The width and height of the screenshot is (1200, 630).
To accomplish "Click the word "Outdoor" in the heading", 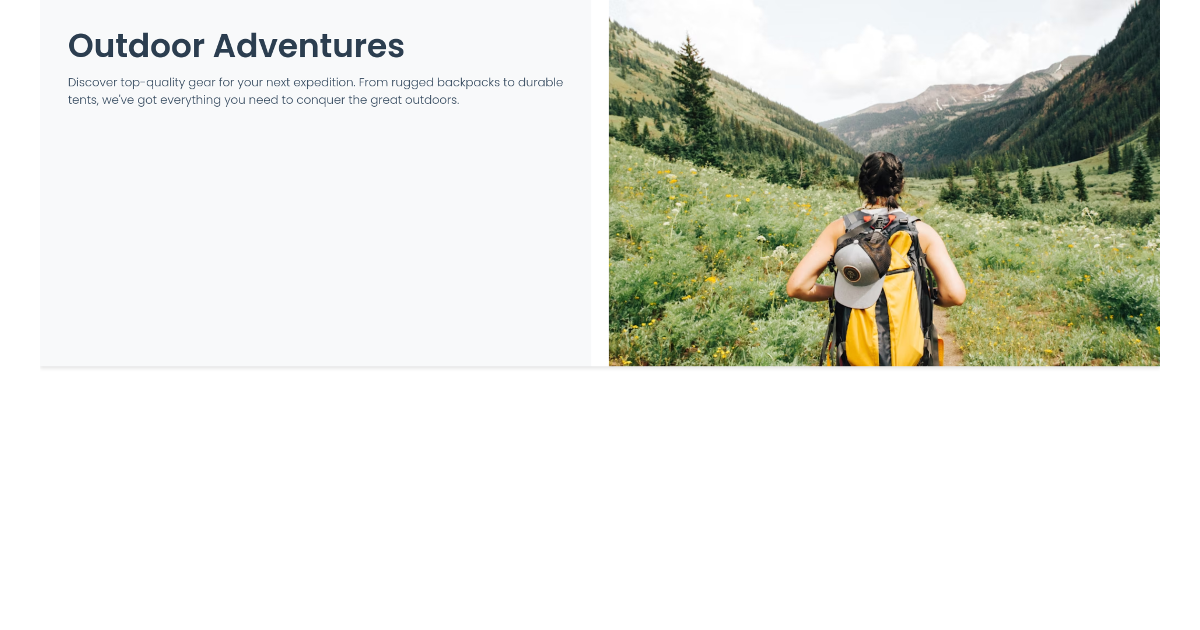I will (x=136, y=46).
